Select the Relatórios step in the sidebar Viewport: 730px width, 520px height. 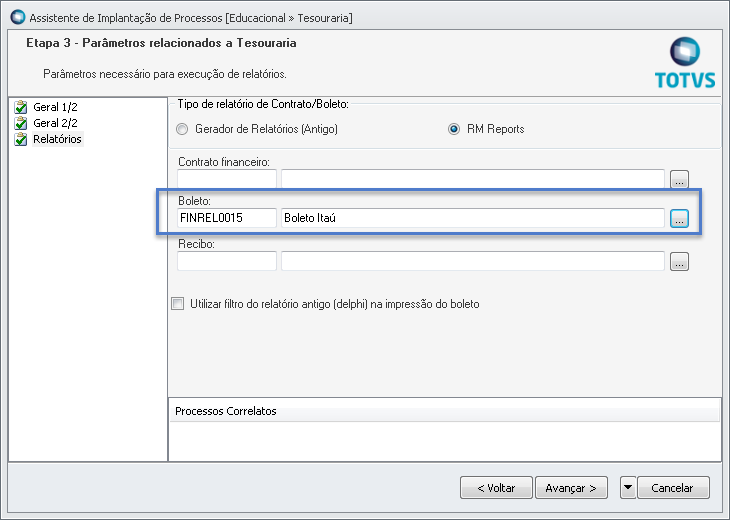coord(58,139)
